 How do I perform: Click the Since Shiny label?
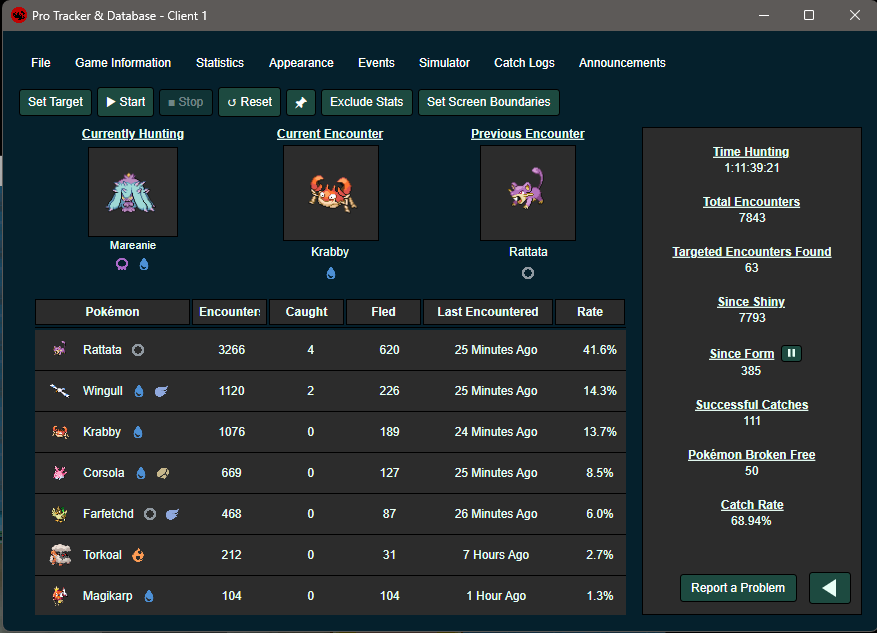751,302
